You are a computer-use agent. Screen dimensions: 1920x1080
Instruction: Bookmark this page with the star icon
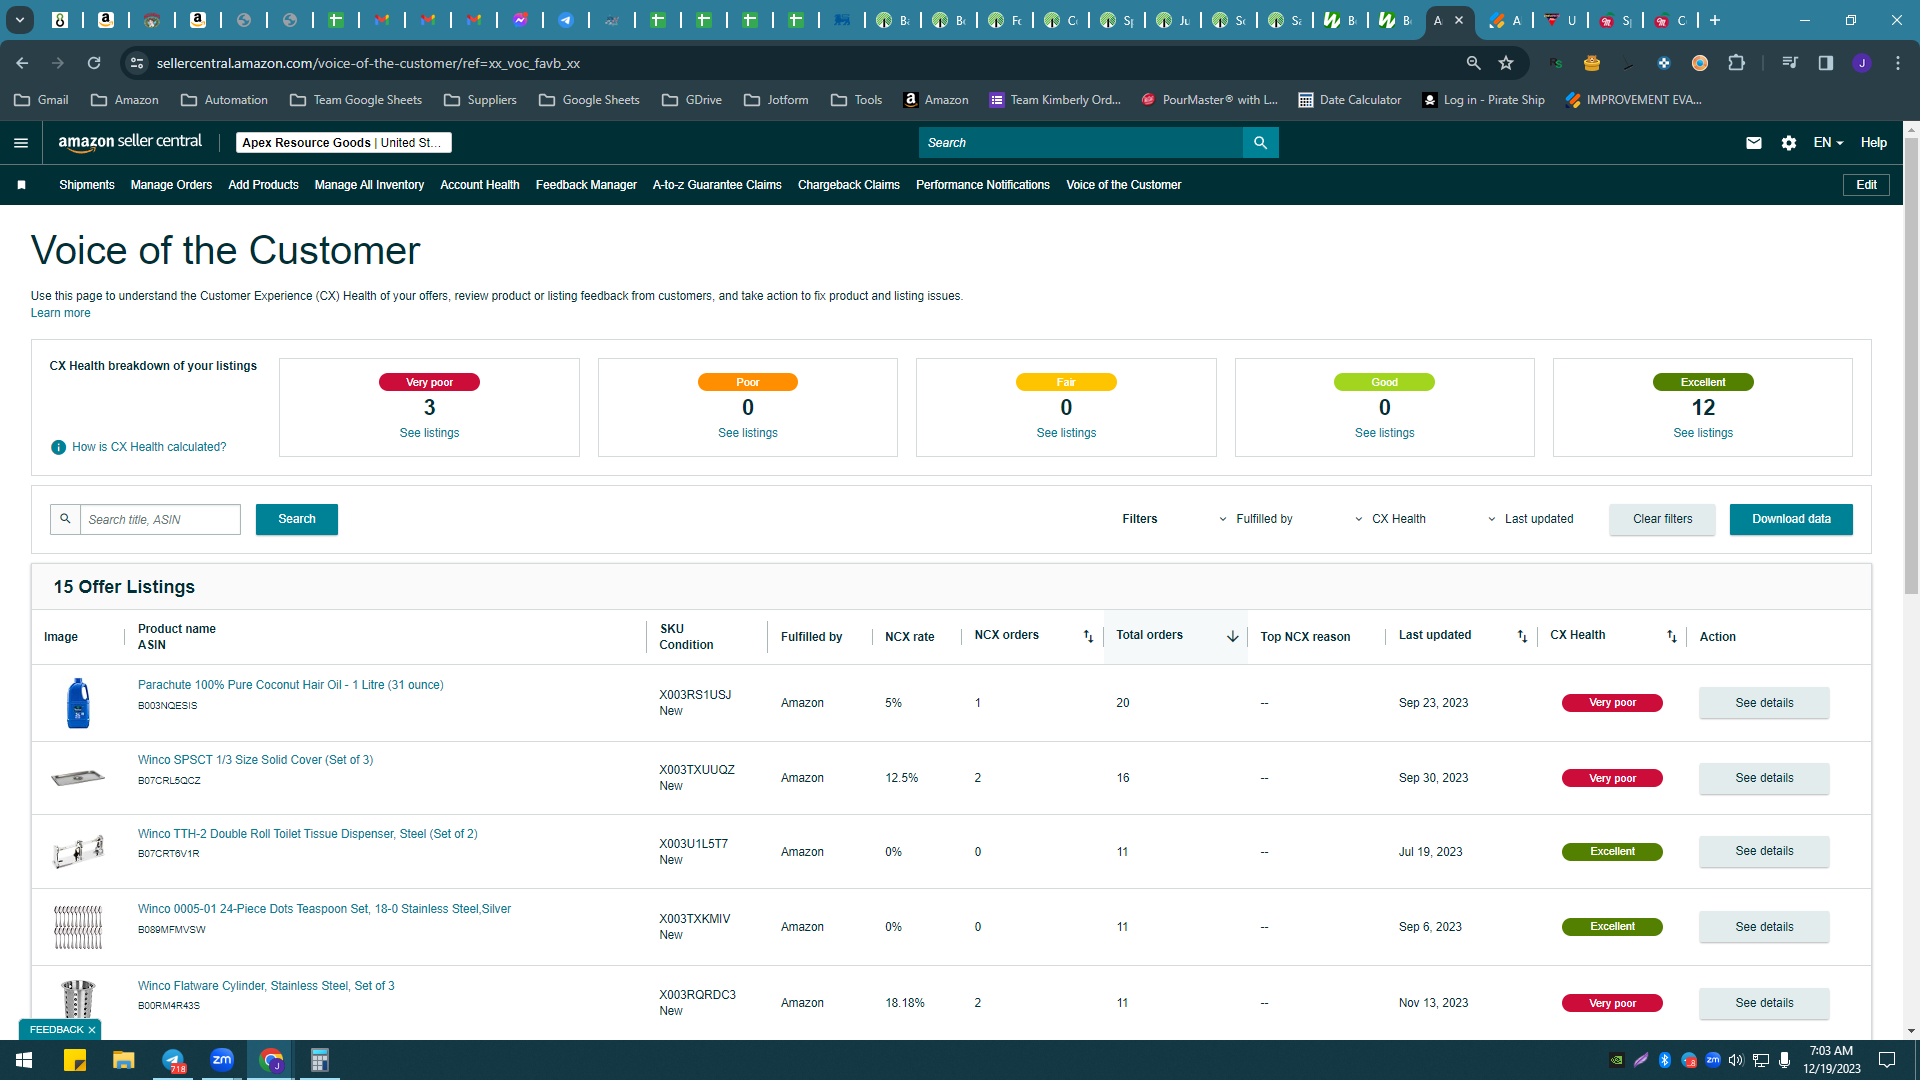coord(1506,63)
